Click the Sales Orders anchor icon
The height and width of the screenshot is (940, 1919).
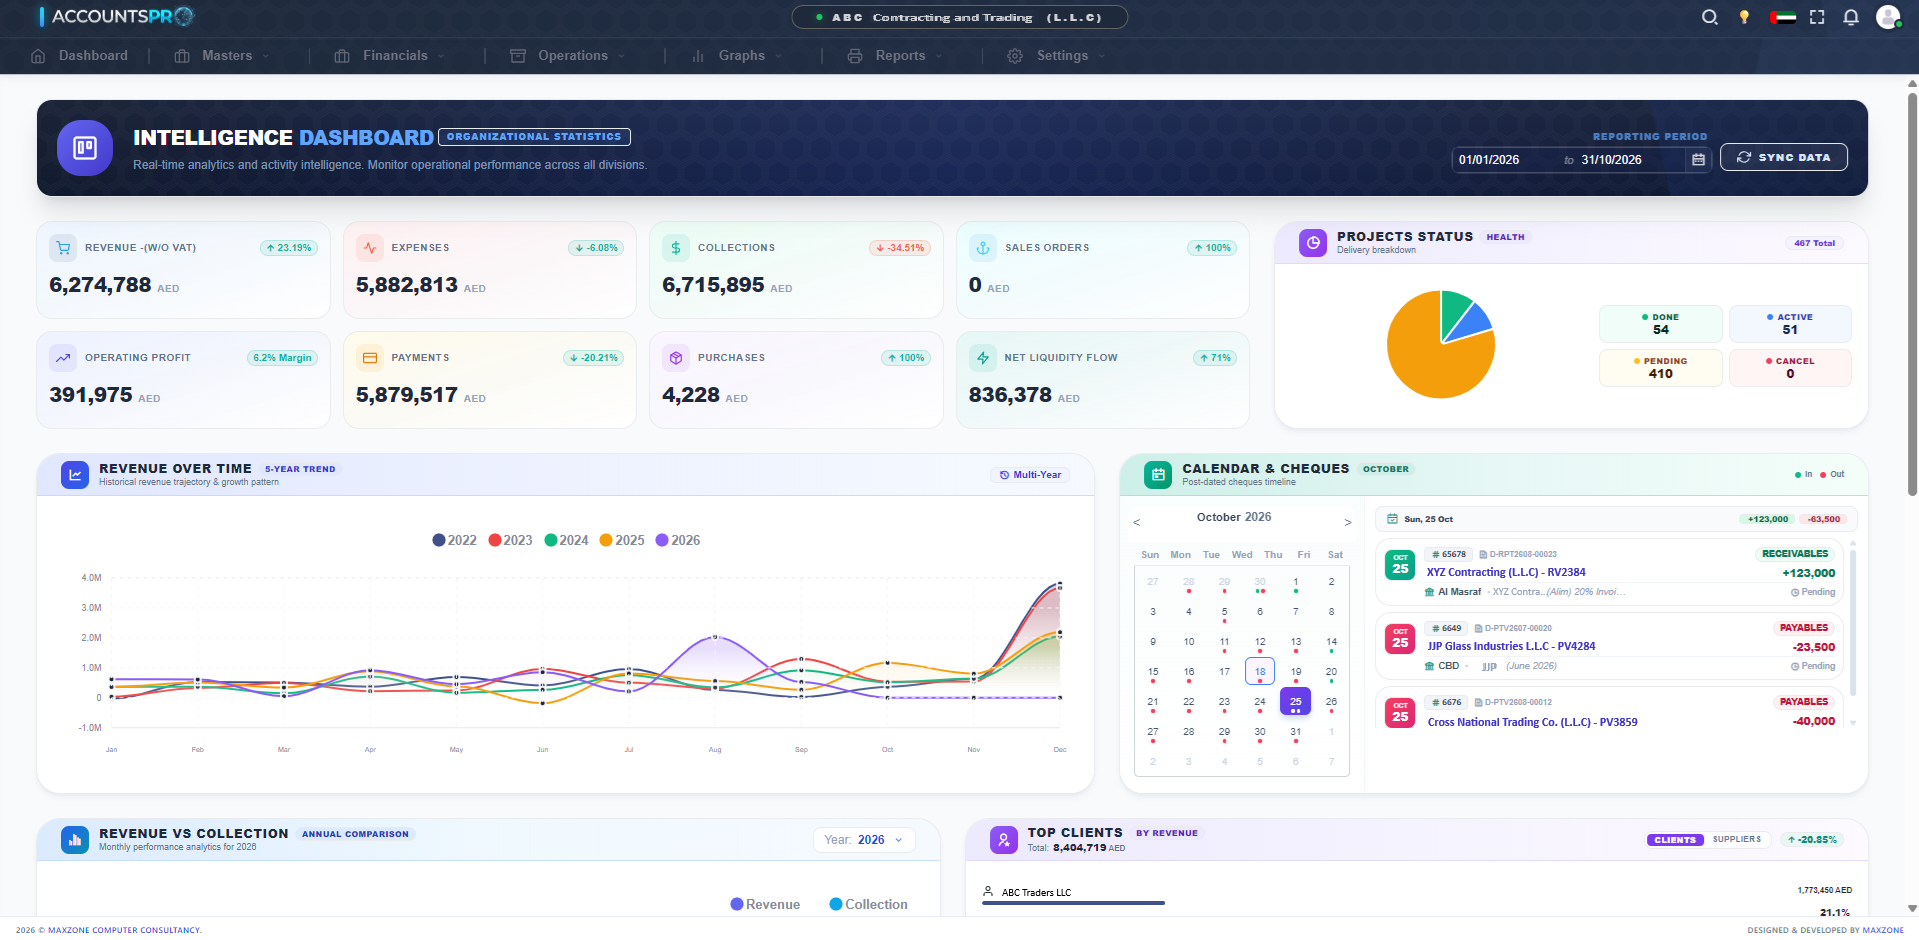click(983, 248)
